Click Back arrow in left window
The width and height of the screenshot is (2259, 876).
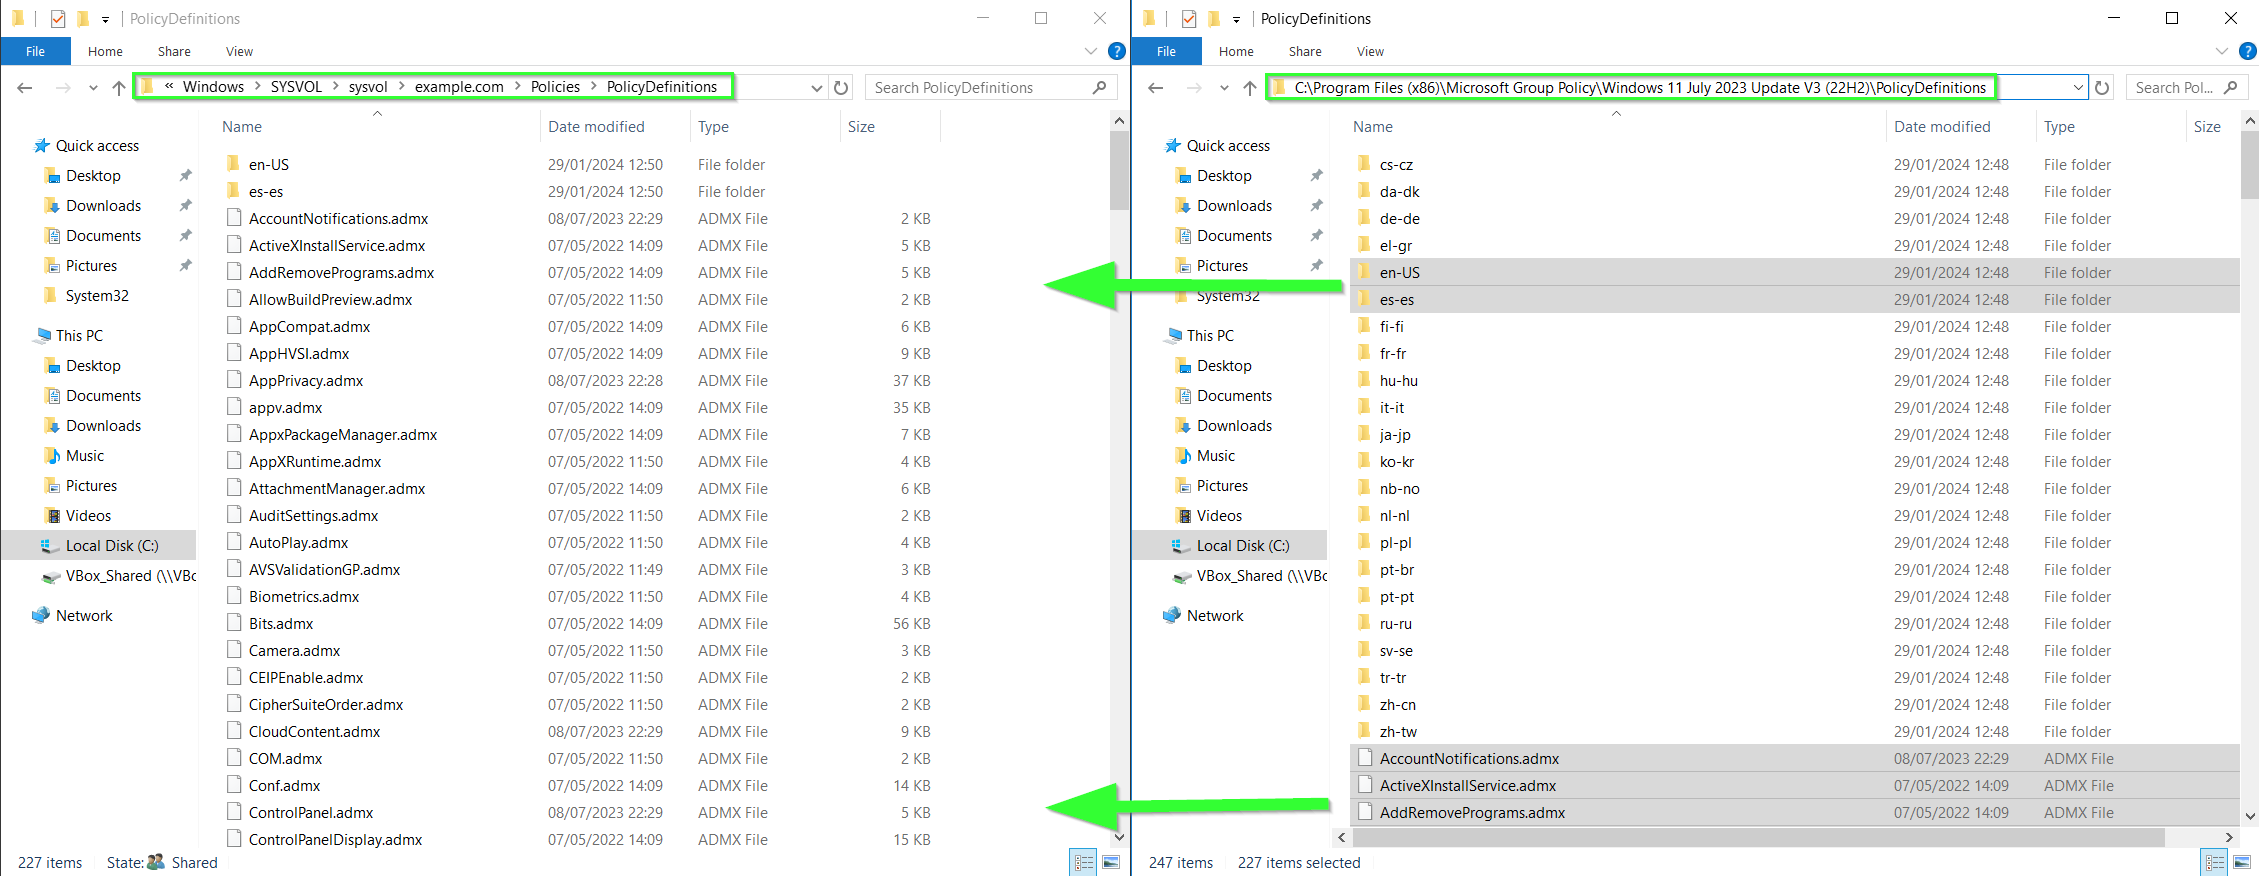25,88
